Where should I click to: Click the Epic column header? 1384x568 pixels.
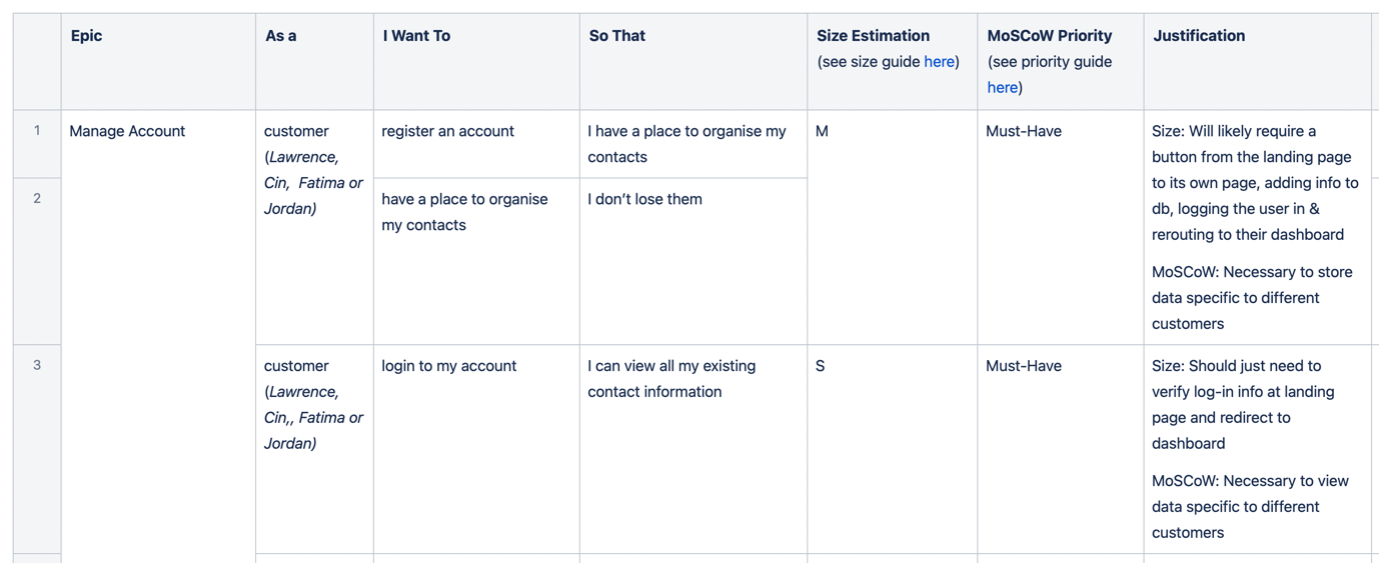click(158, 61)
